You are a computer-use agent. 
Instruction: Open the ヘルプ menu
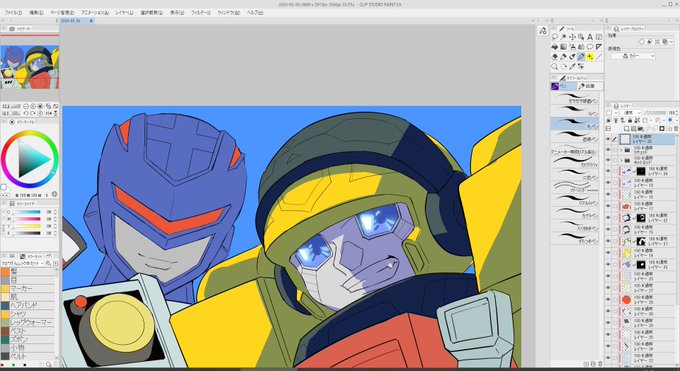pos(255,13)
